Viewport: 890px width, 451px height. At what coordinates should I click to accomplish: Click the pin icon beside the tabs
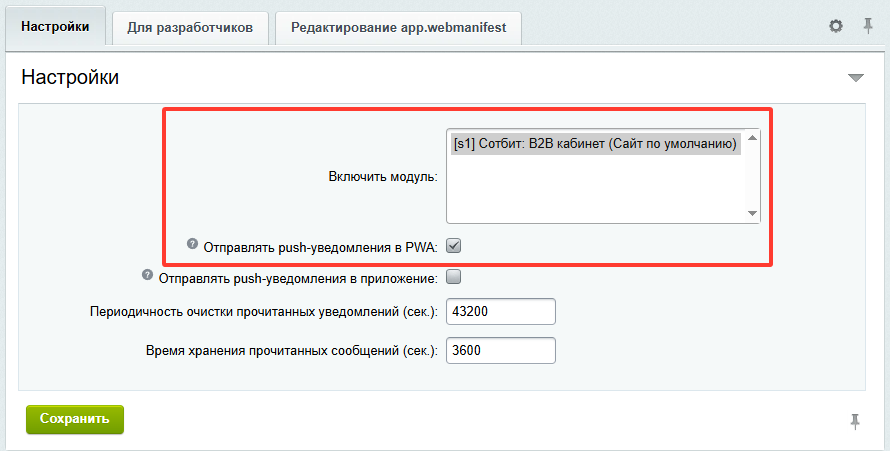pyautogui.click(x=868, y=26)
